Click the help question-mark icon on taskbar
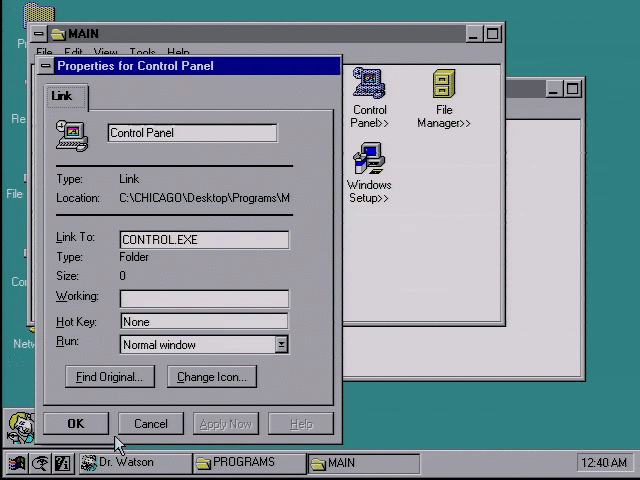 pos(62,463)
